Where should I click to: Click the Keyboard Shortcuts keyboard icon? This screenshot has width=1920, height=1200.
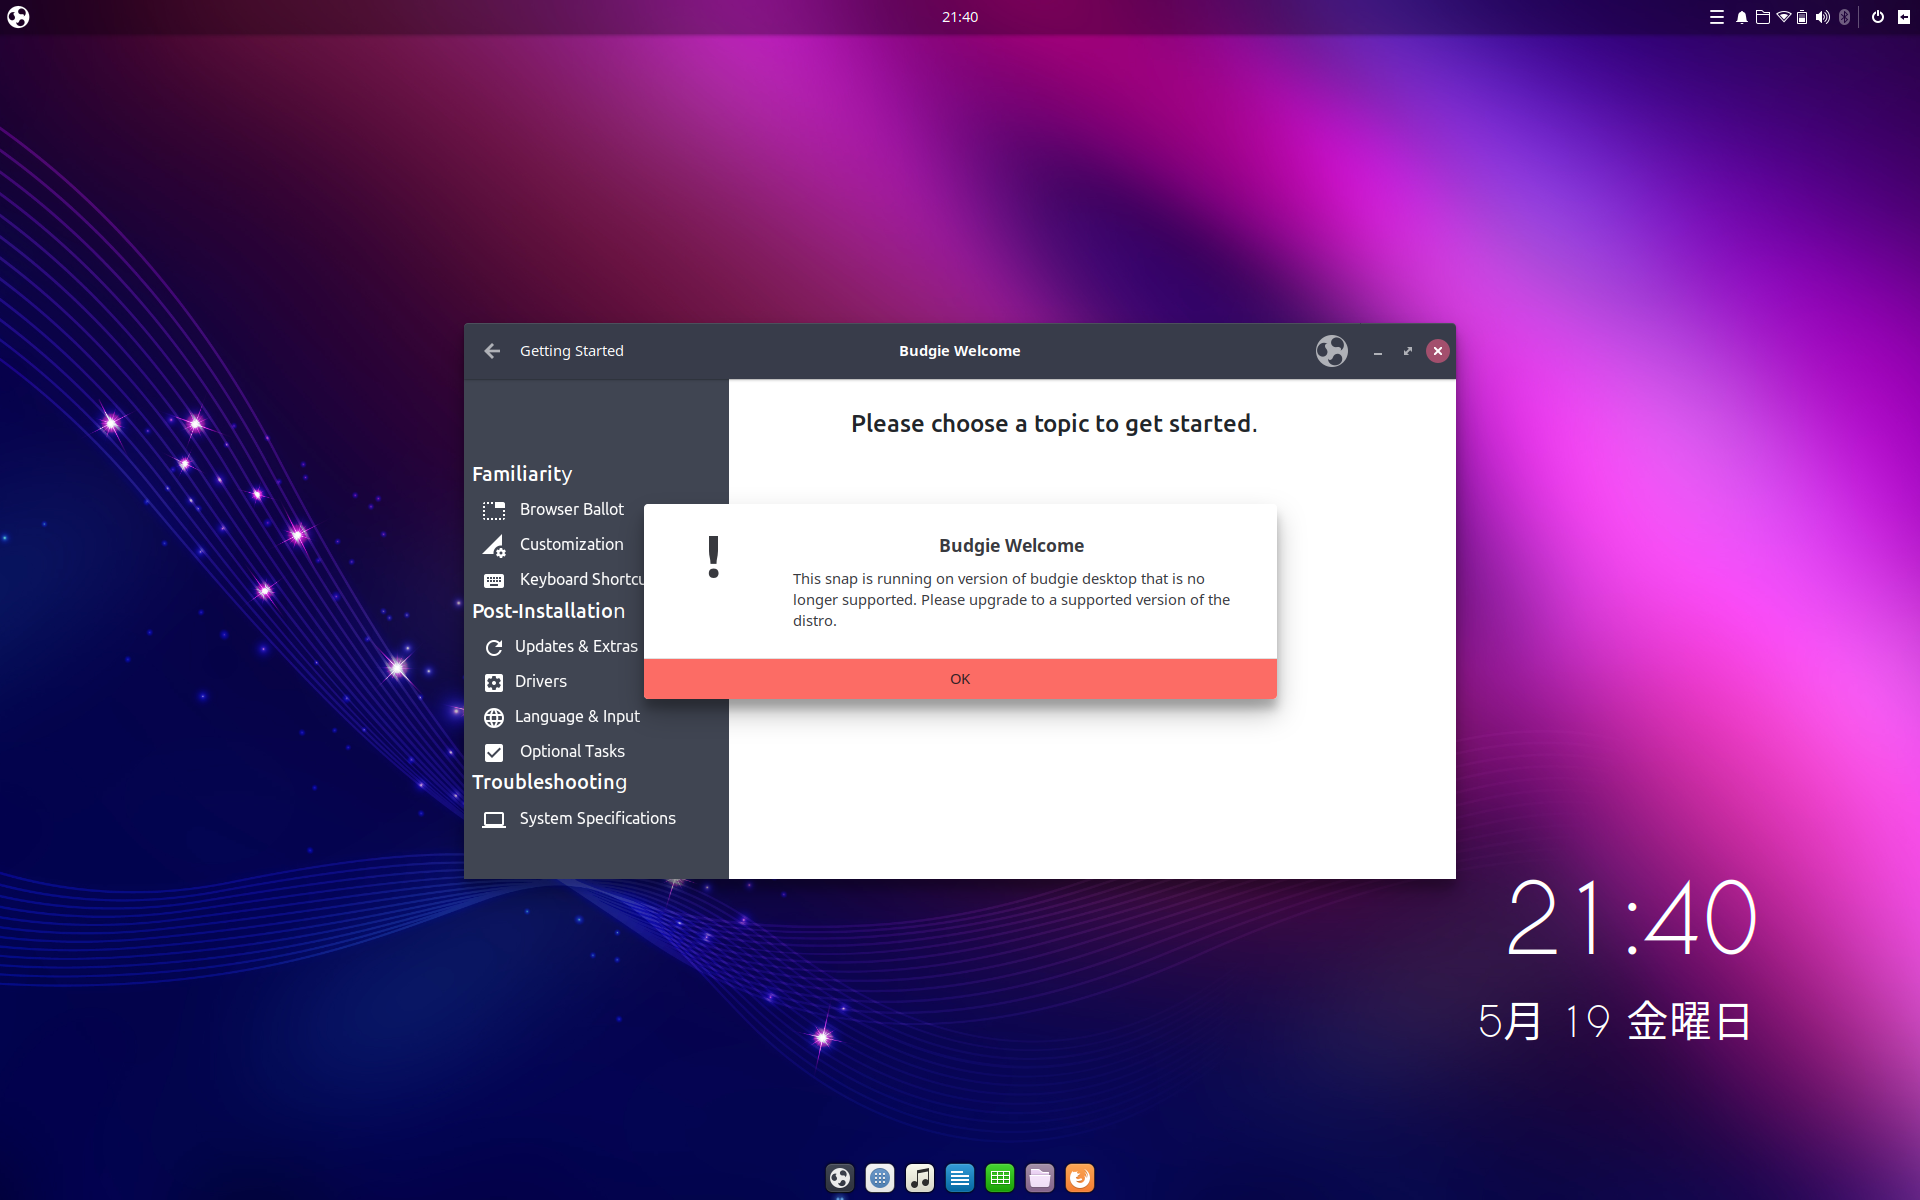pos(494,581)
